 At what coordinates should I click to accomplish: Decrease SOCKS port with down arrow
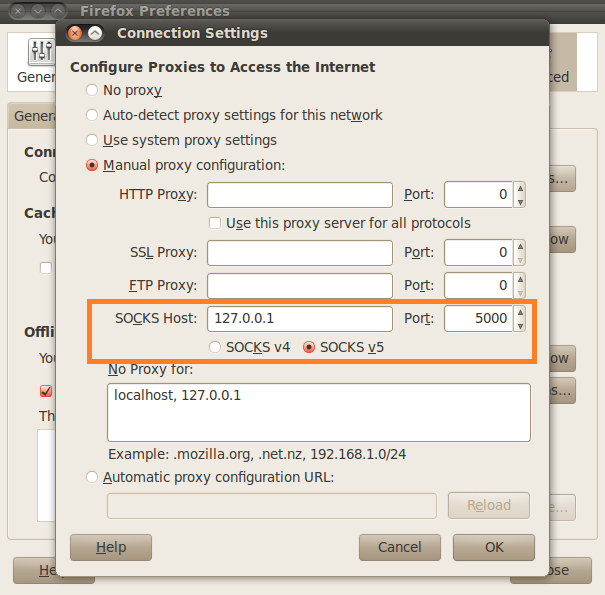520,326
